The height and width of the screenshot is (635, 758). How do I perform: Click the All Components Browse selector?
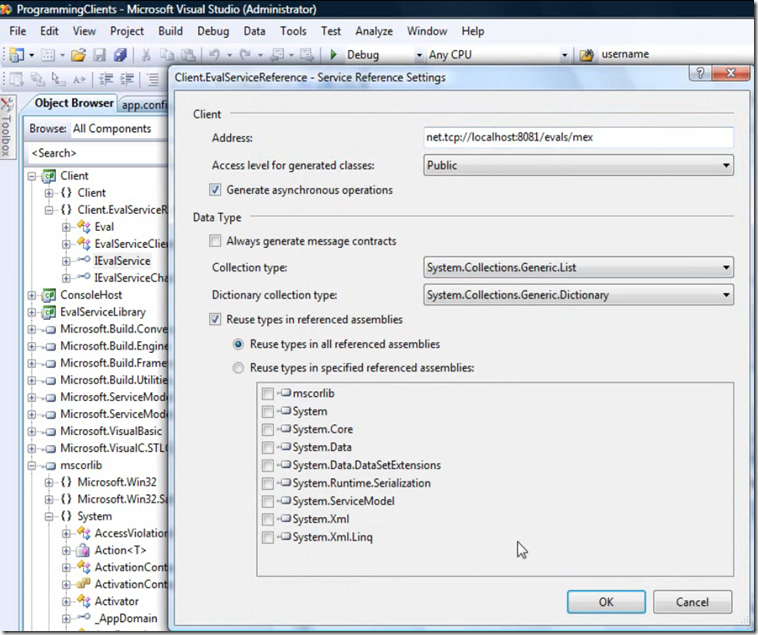[x=118, y=129]
